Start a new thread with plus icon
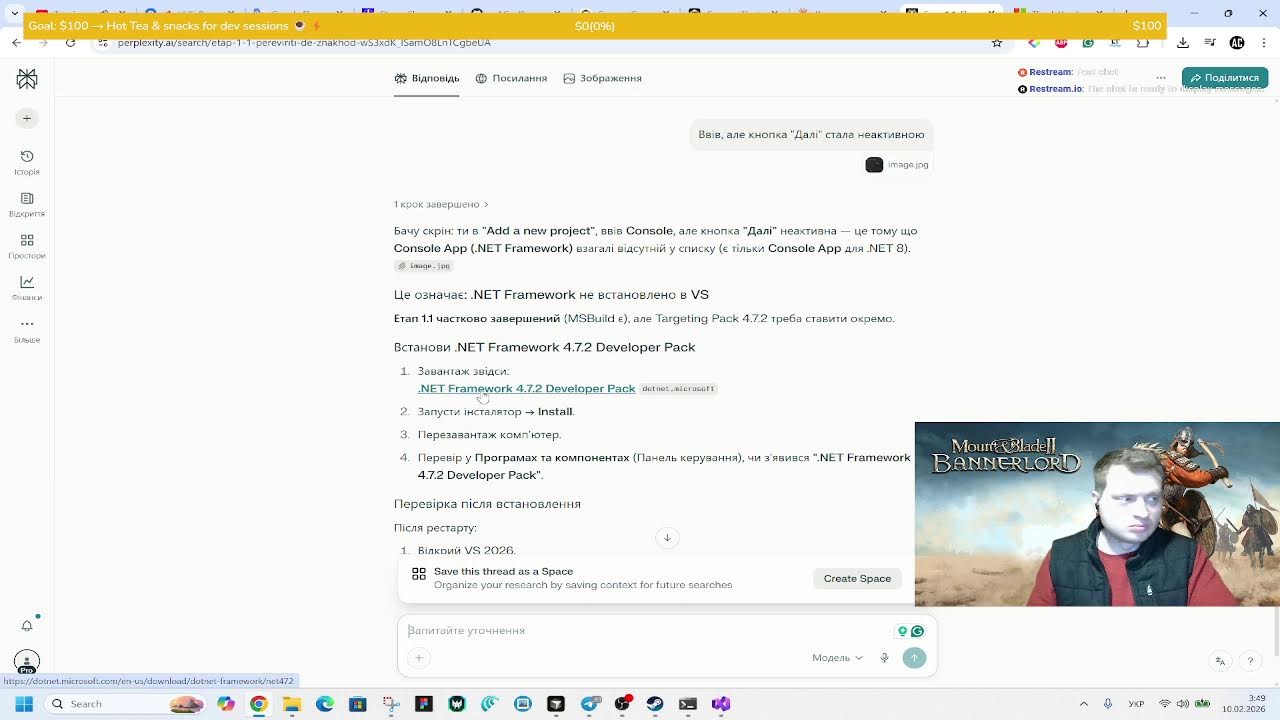 pyautogui.click(x=27, y=118)
